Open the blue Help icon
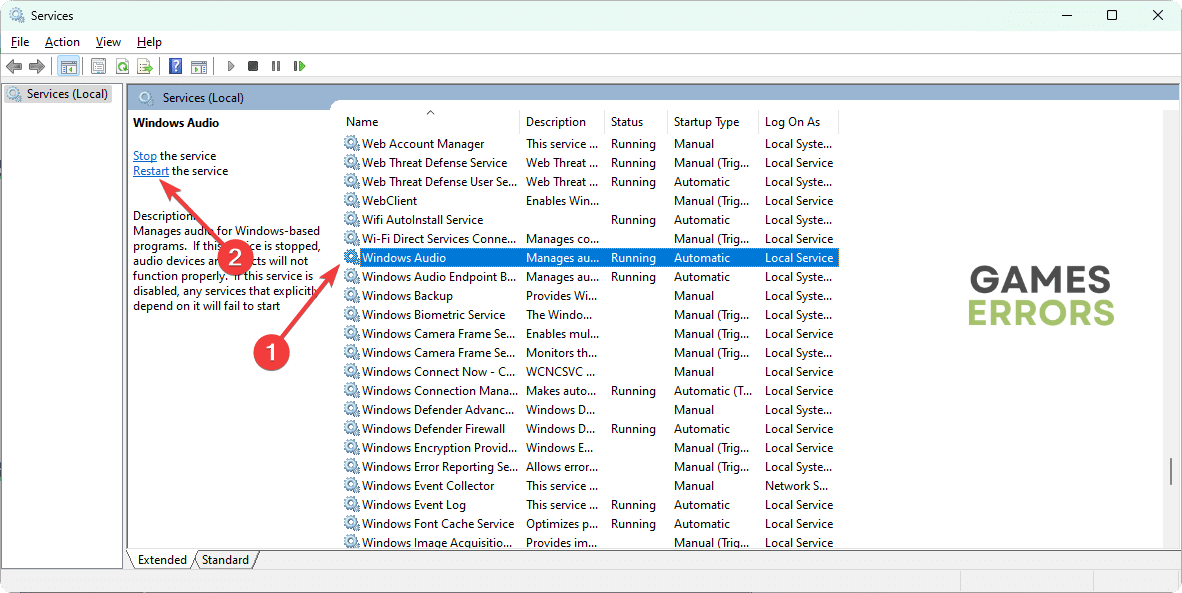Image resolution: width=1182 pixels, height=593 pixels. pos(175,66)
